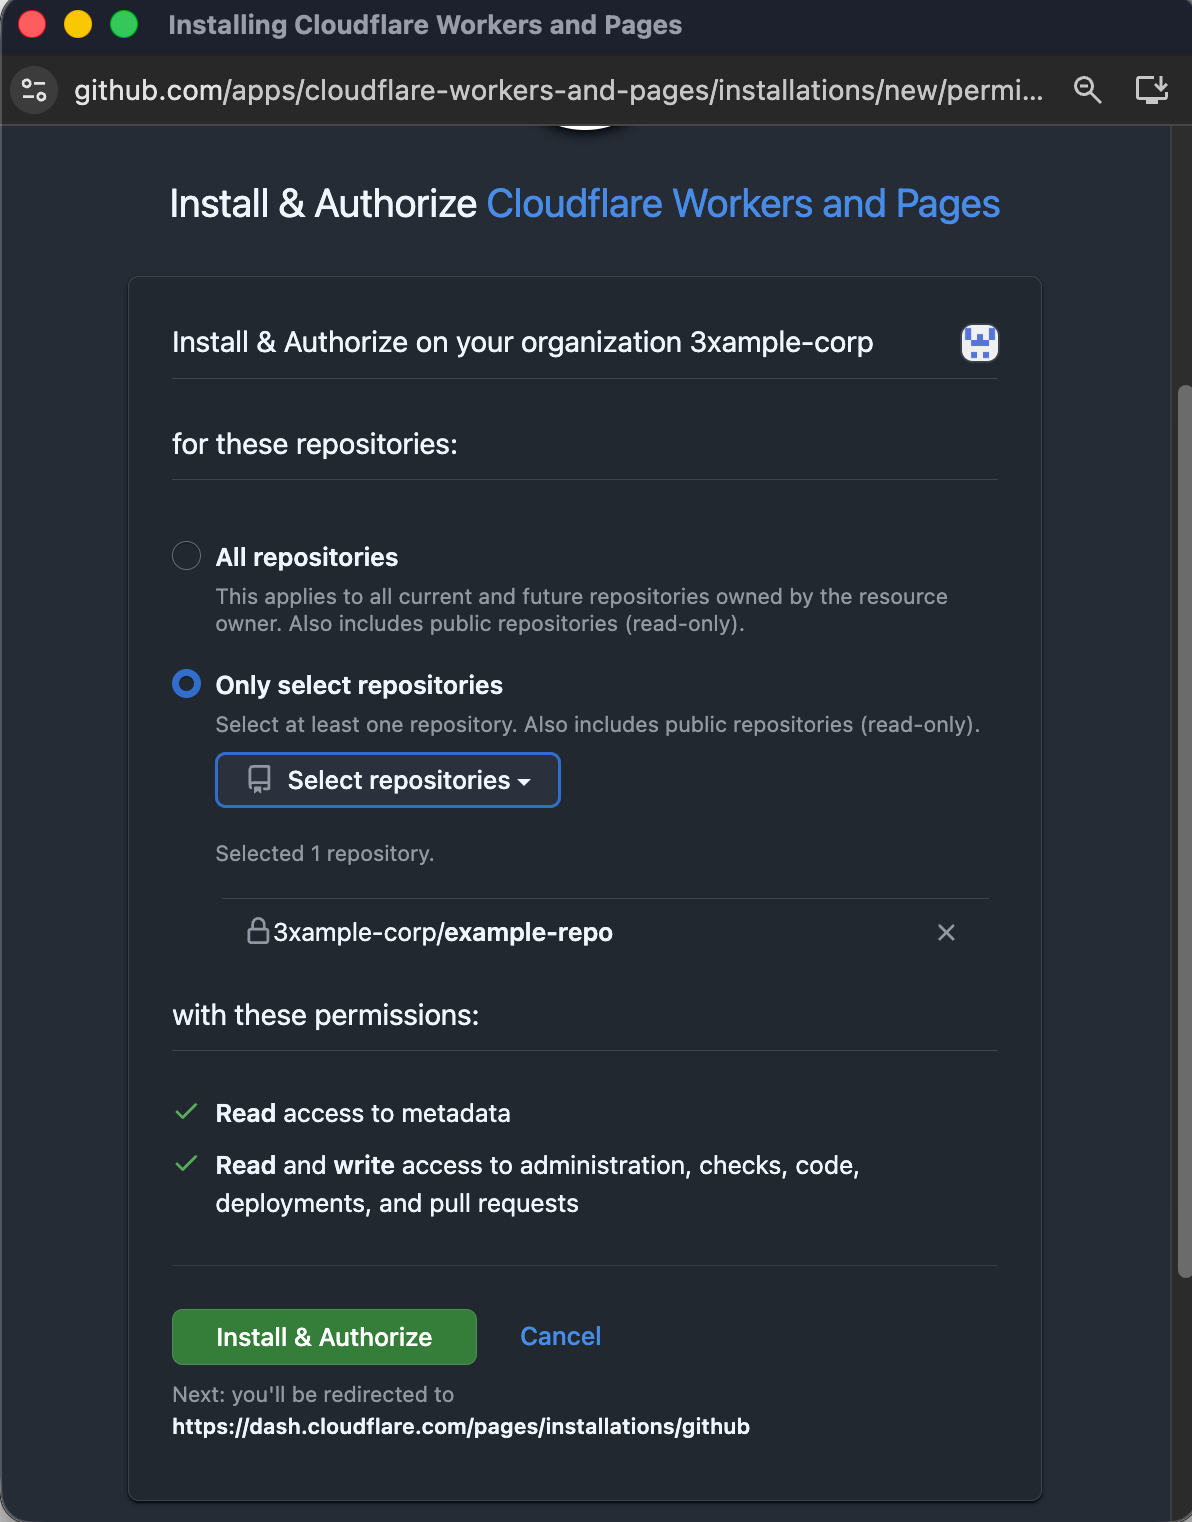Click the caret arrow on Select repositories
1192x1522 pixels.
coord(524,782)
